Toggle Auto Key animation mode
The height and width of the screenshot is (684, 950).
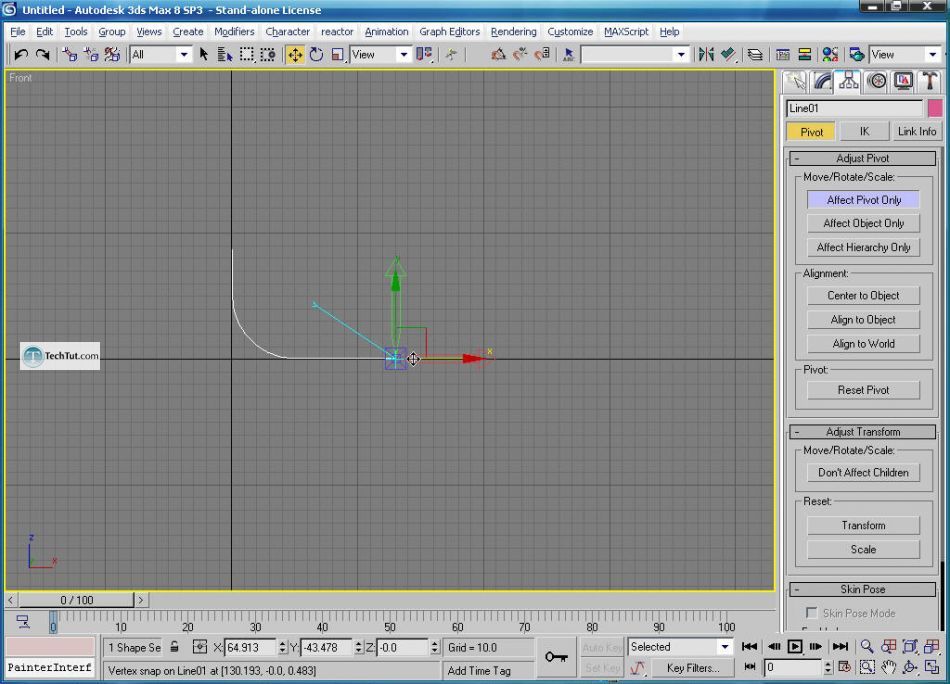pos(602,648)
